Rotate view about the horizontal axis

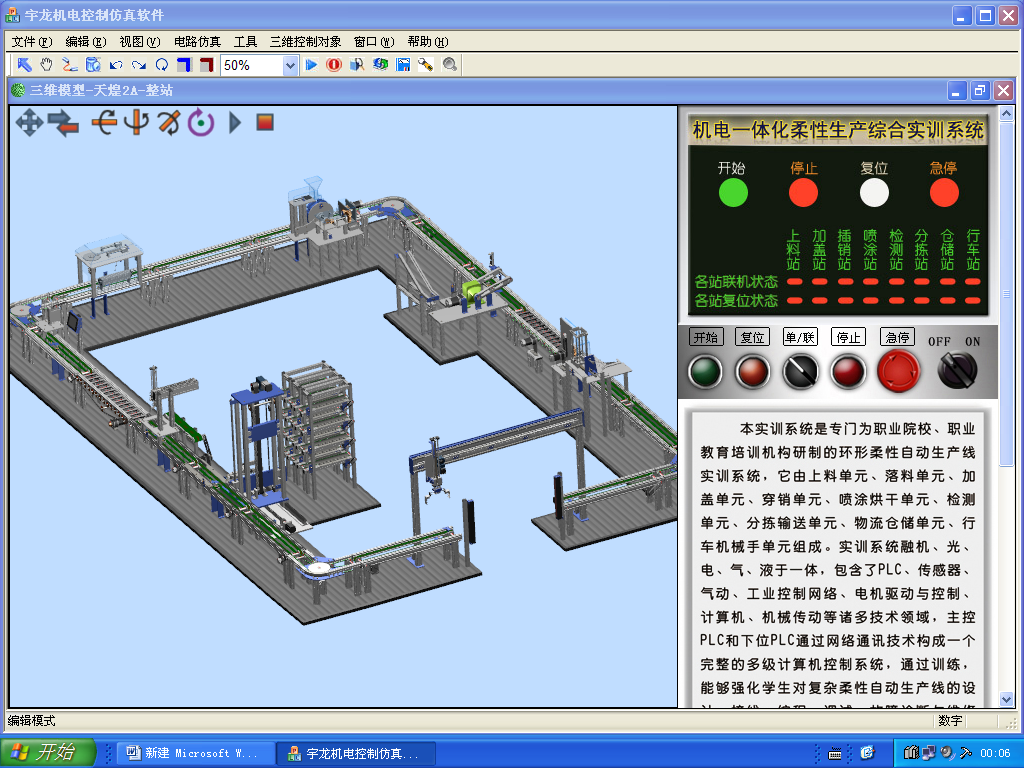coord(103,122)
